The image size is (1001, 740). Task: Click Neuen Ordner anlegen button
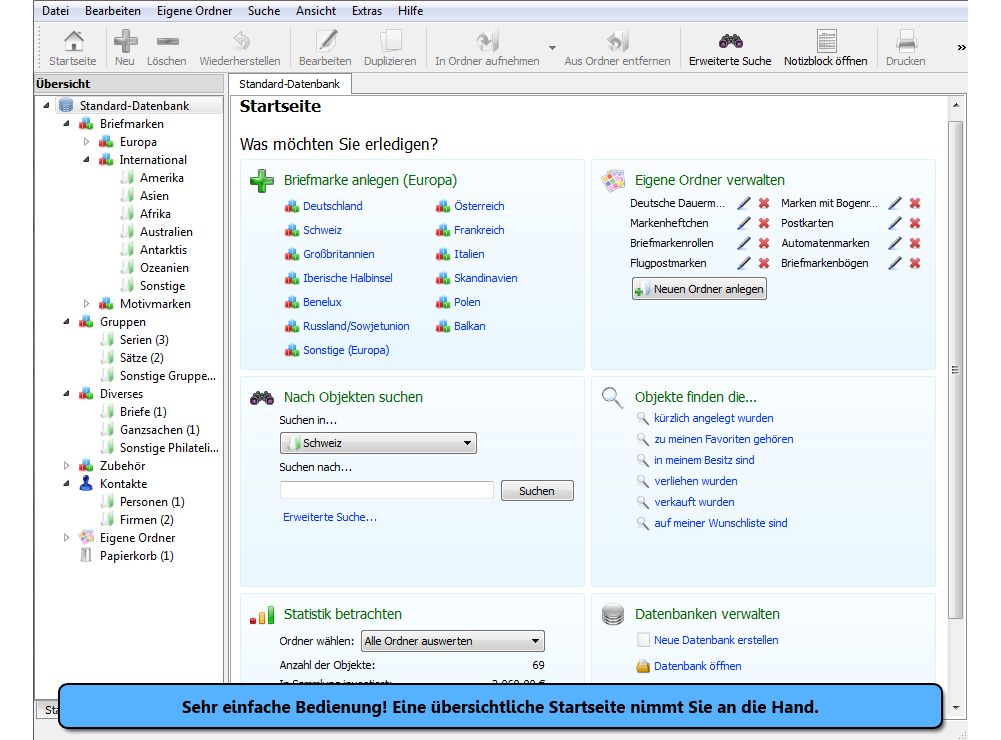tap(699, 289)
